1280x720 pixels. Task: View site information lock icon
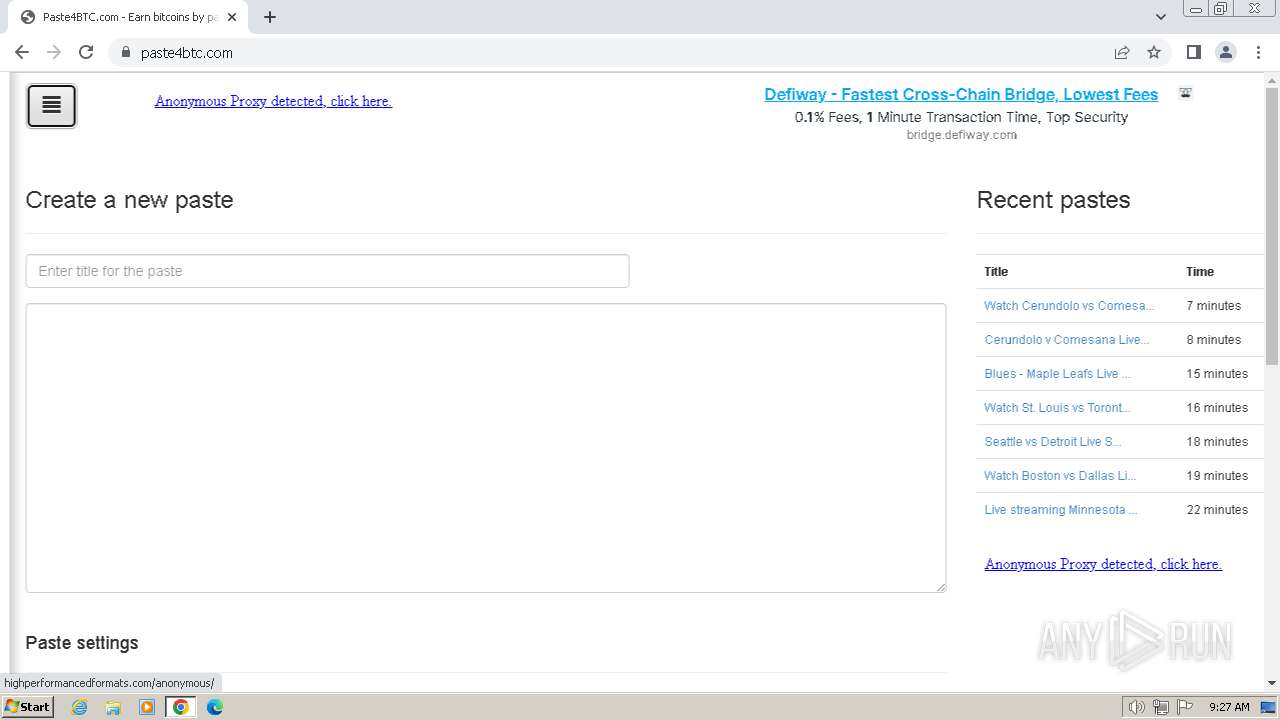125,52
